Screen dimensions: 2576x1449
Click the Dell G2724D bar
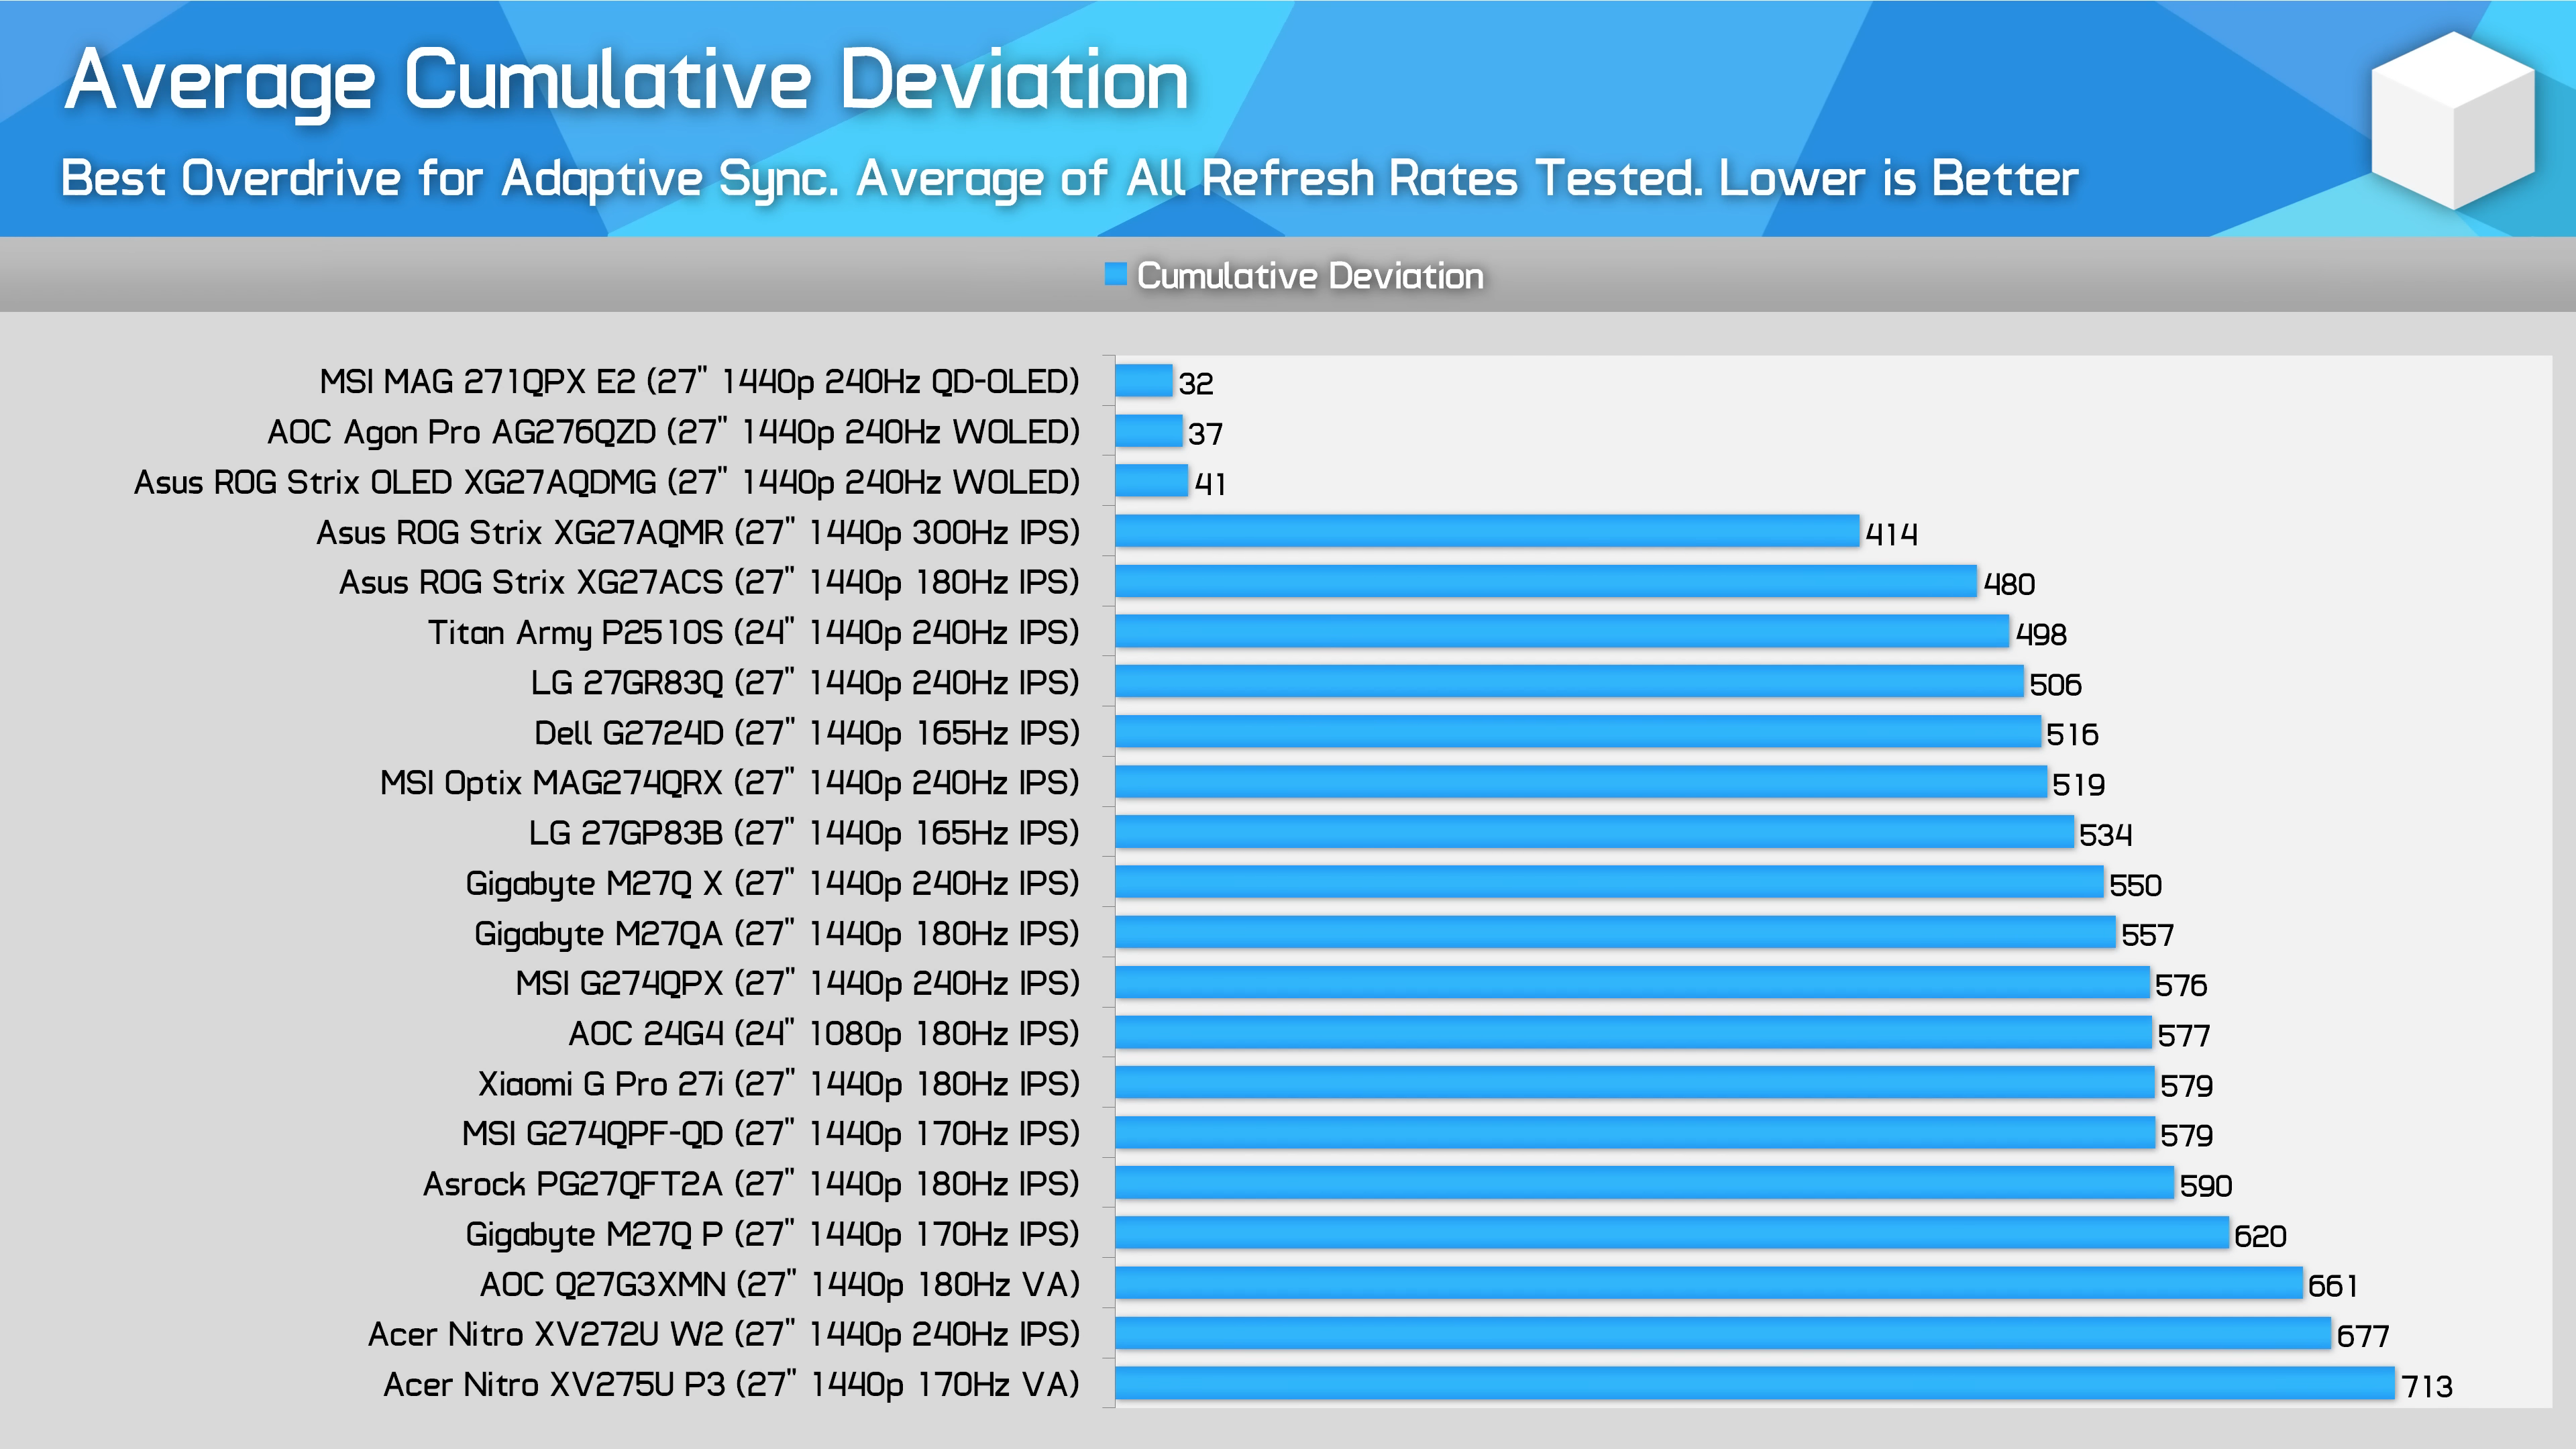(1578, 732)
